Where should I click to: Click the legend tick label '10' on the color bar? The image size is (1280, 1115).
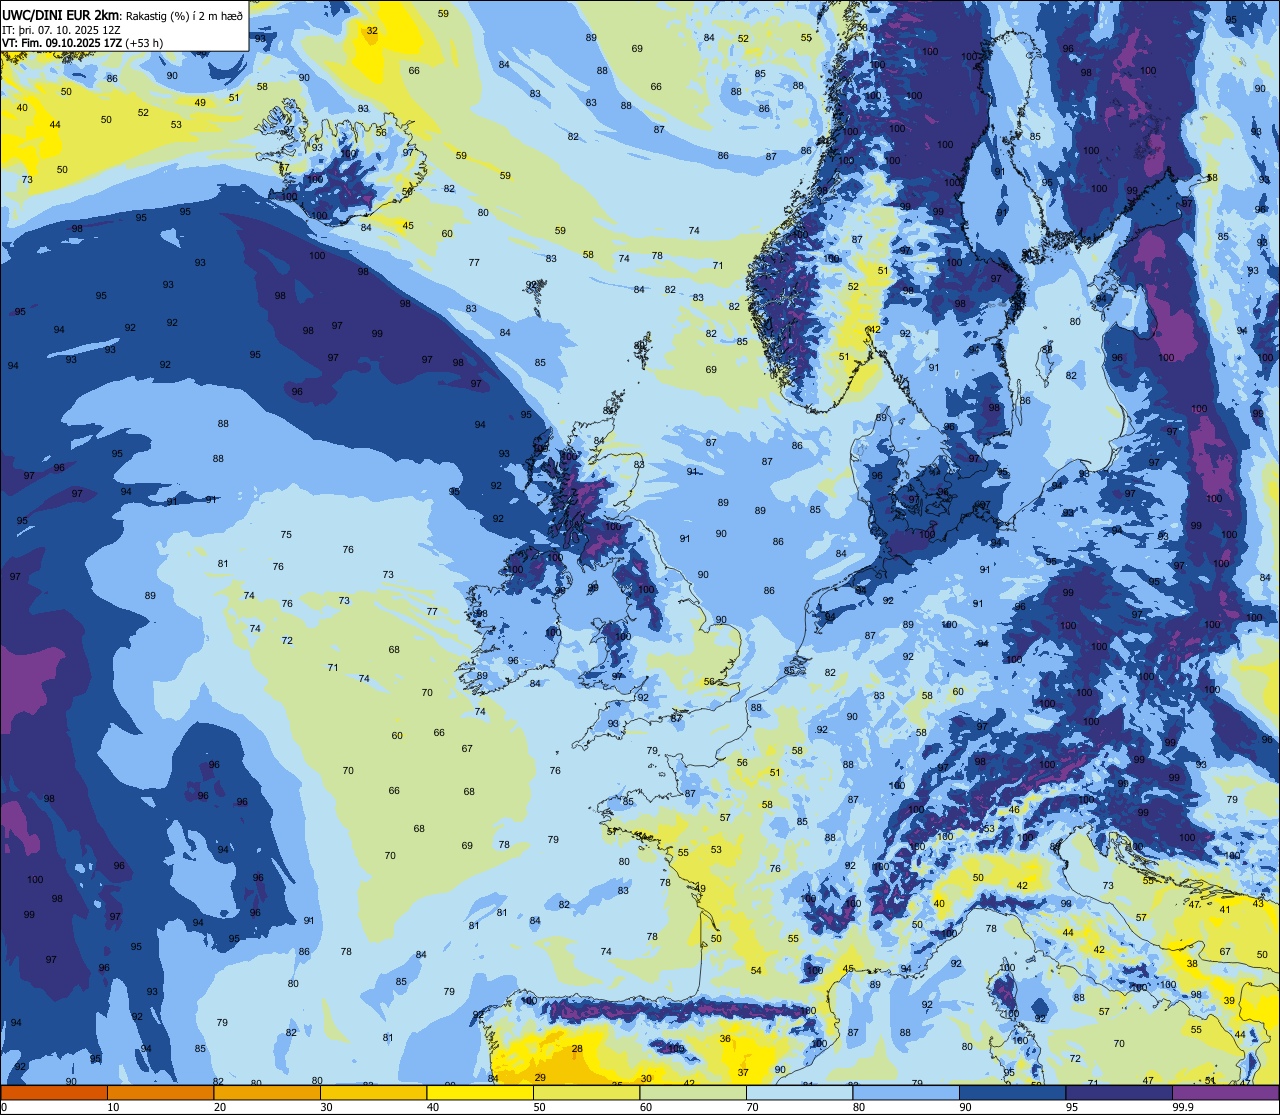[x=112, y=1107]
